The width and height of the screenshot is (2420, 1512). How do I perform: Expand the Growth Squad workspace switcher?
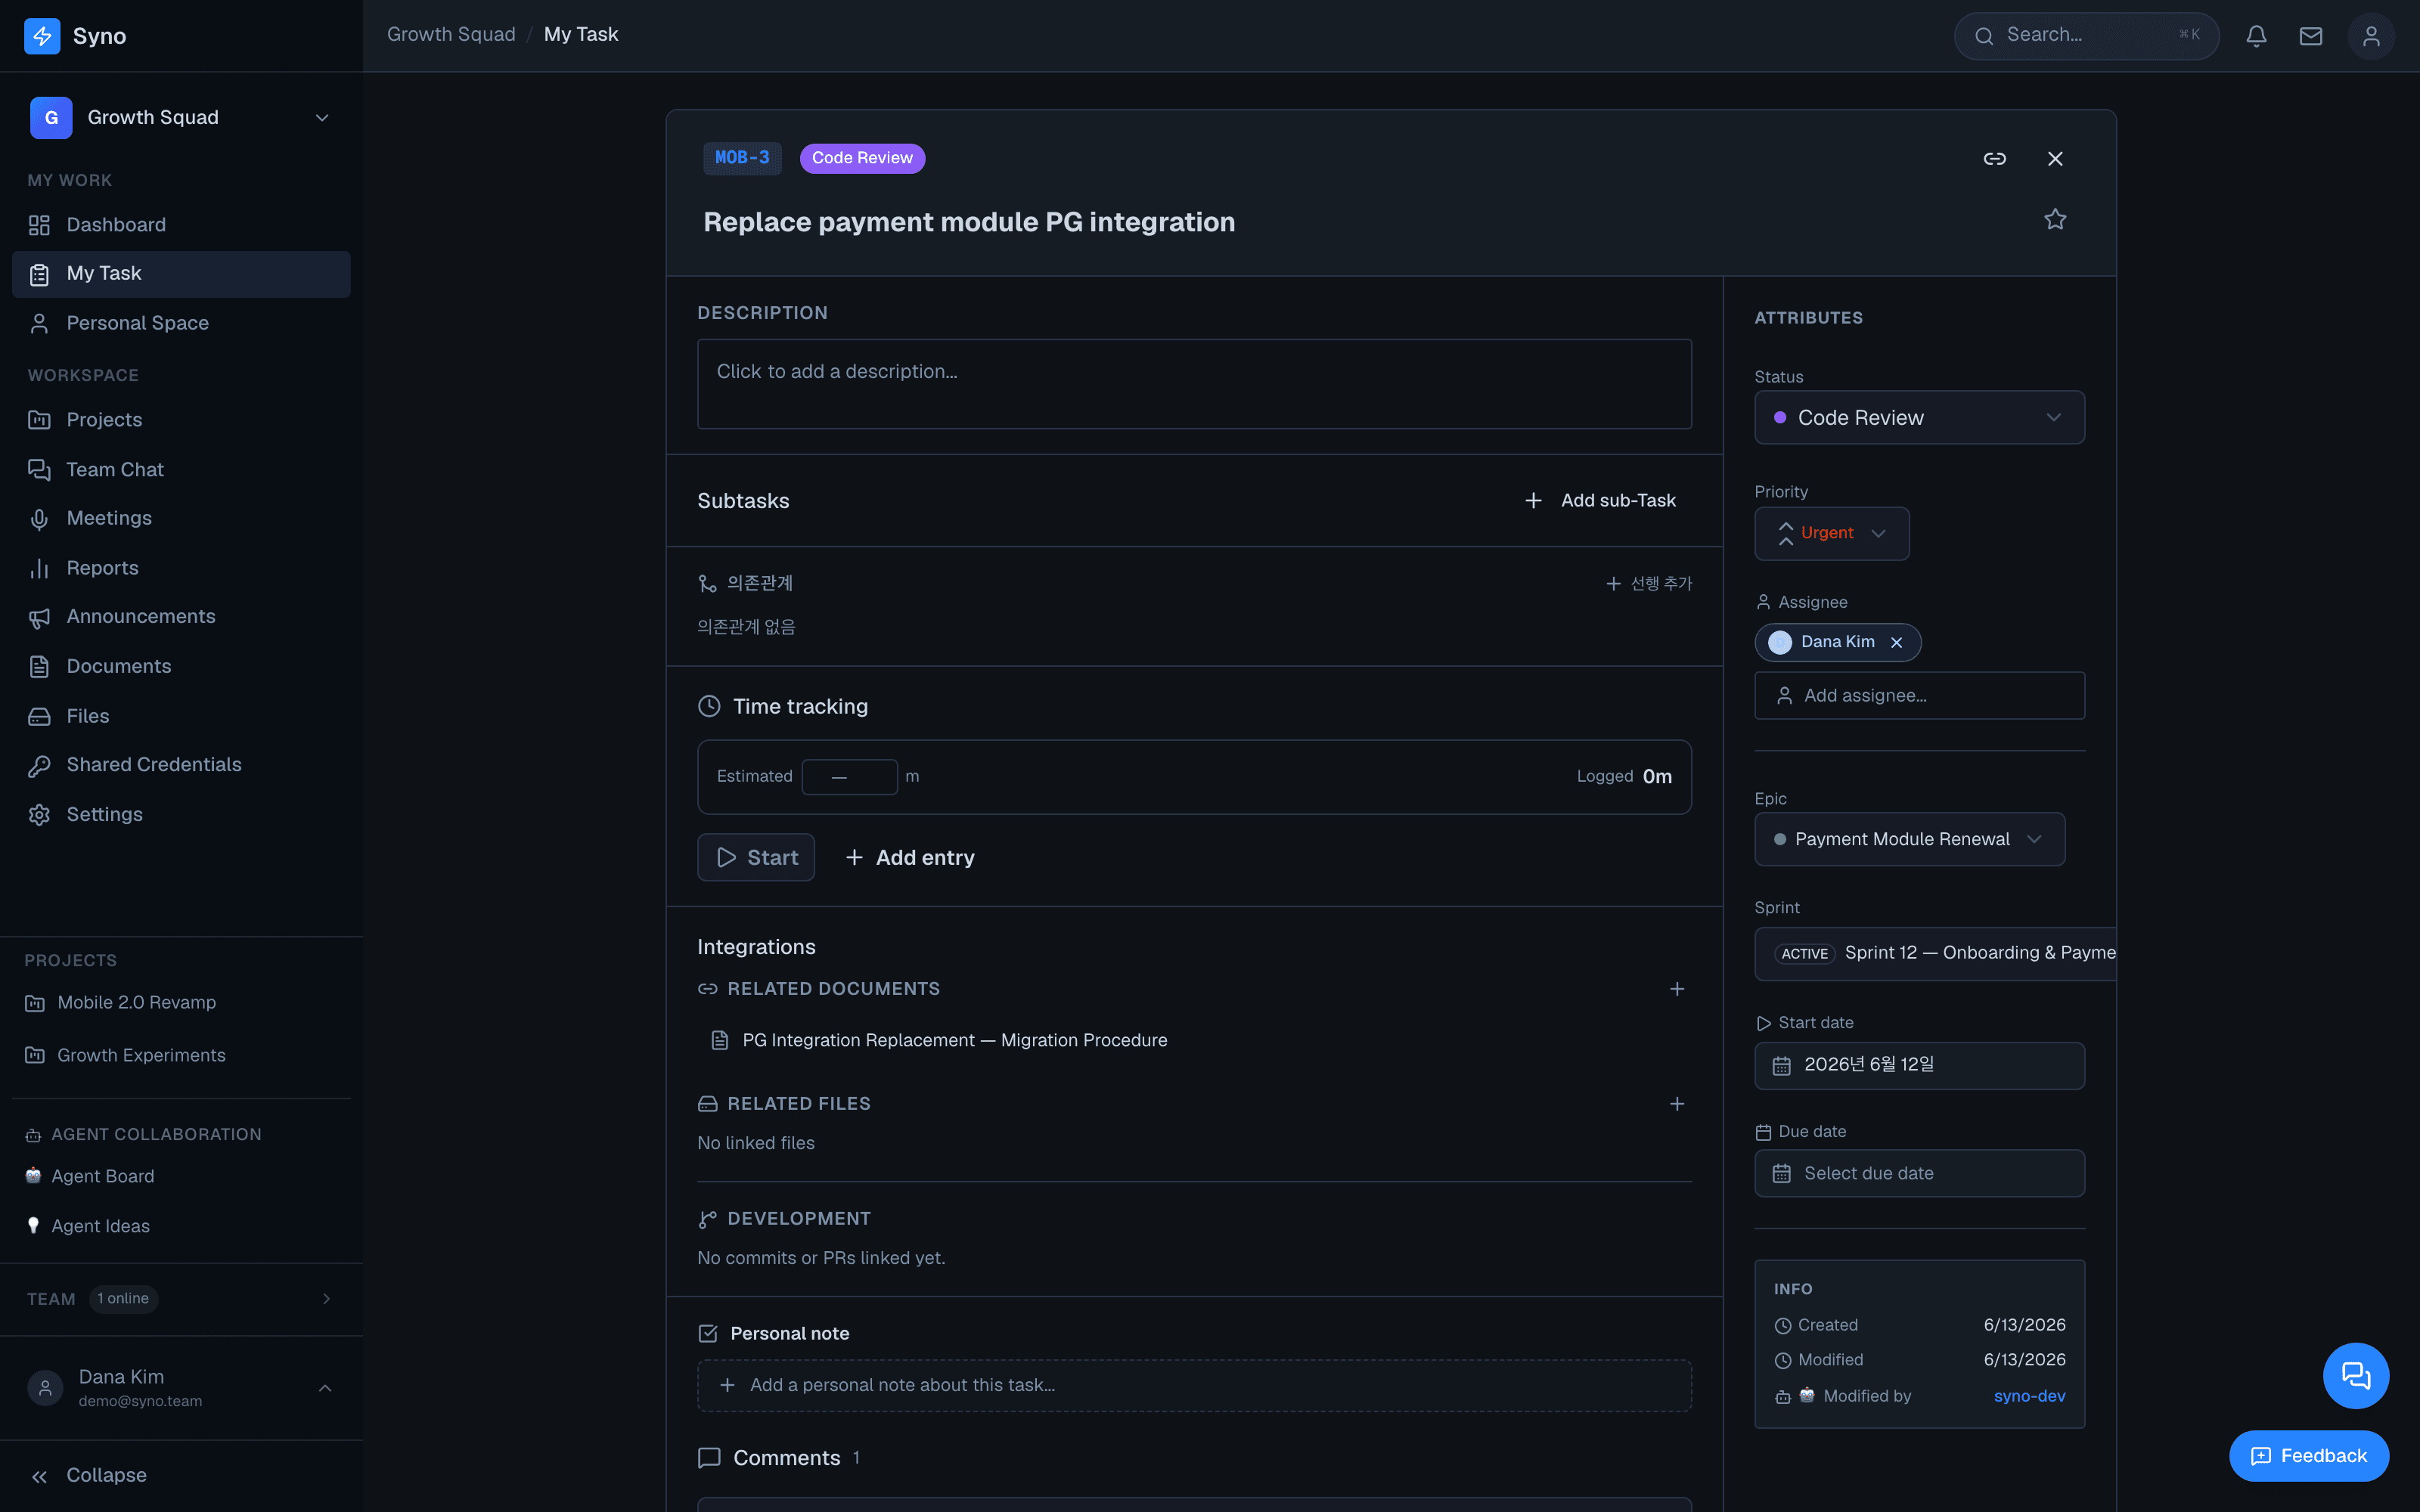click(181, 118)
